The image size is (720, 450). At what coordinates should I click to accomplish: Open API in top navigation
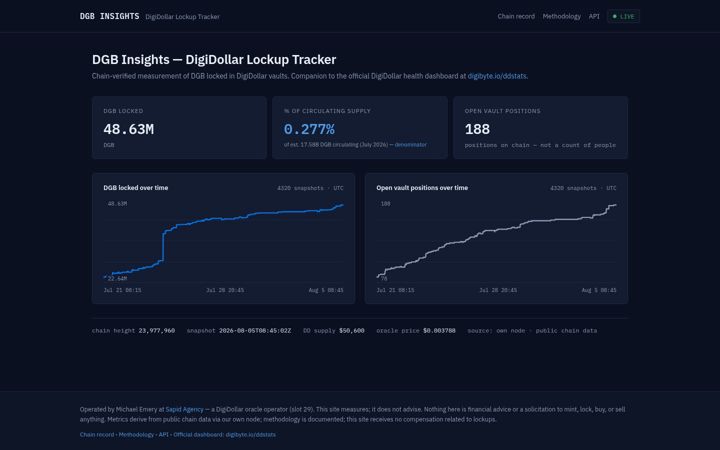pos(594,17)
